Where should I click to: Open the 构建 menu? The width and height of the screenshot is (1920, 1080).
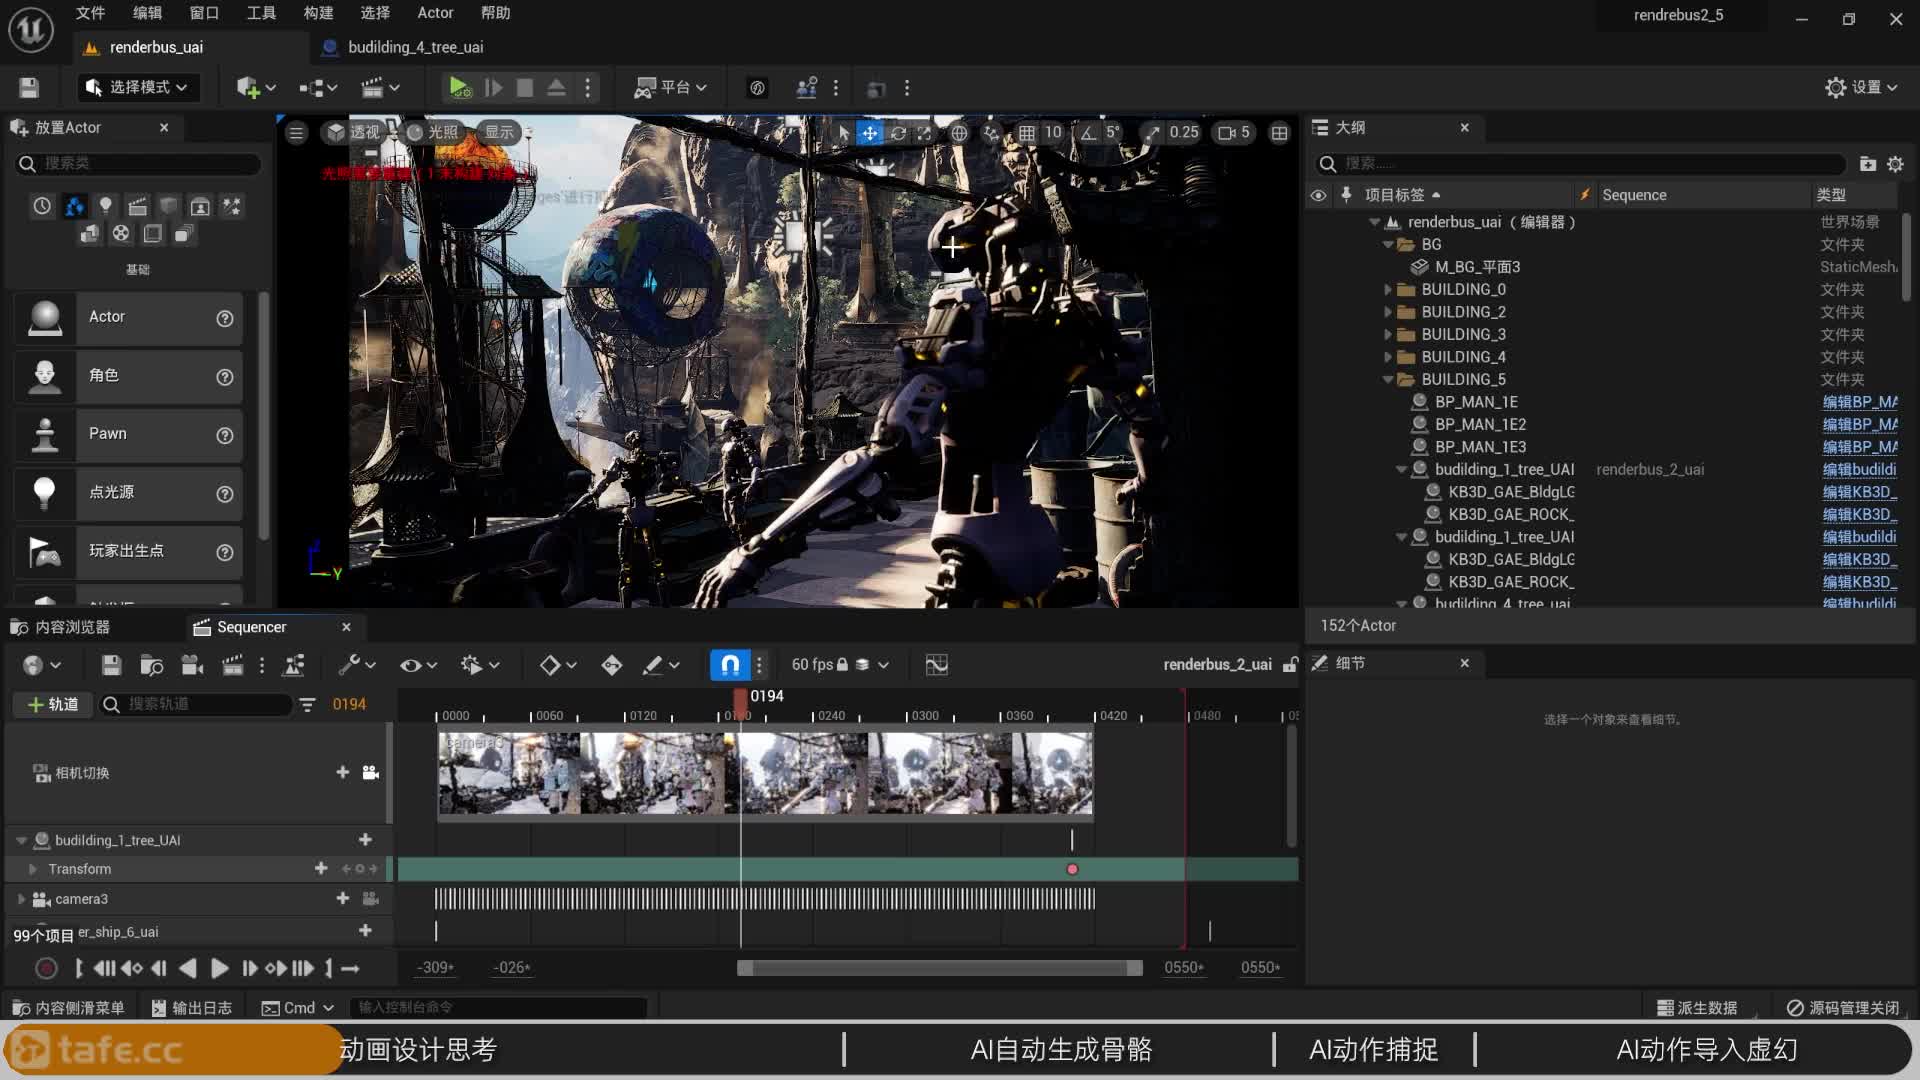click(318, 13)
